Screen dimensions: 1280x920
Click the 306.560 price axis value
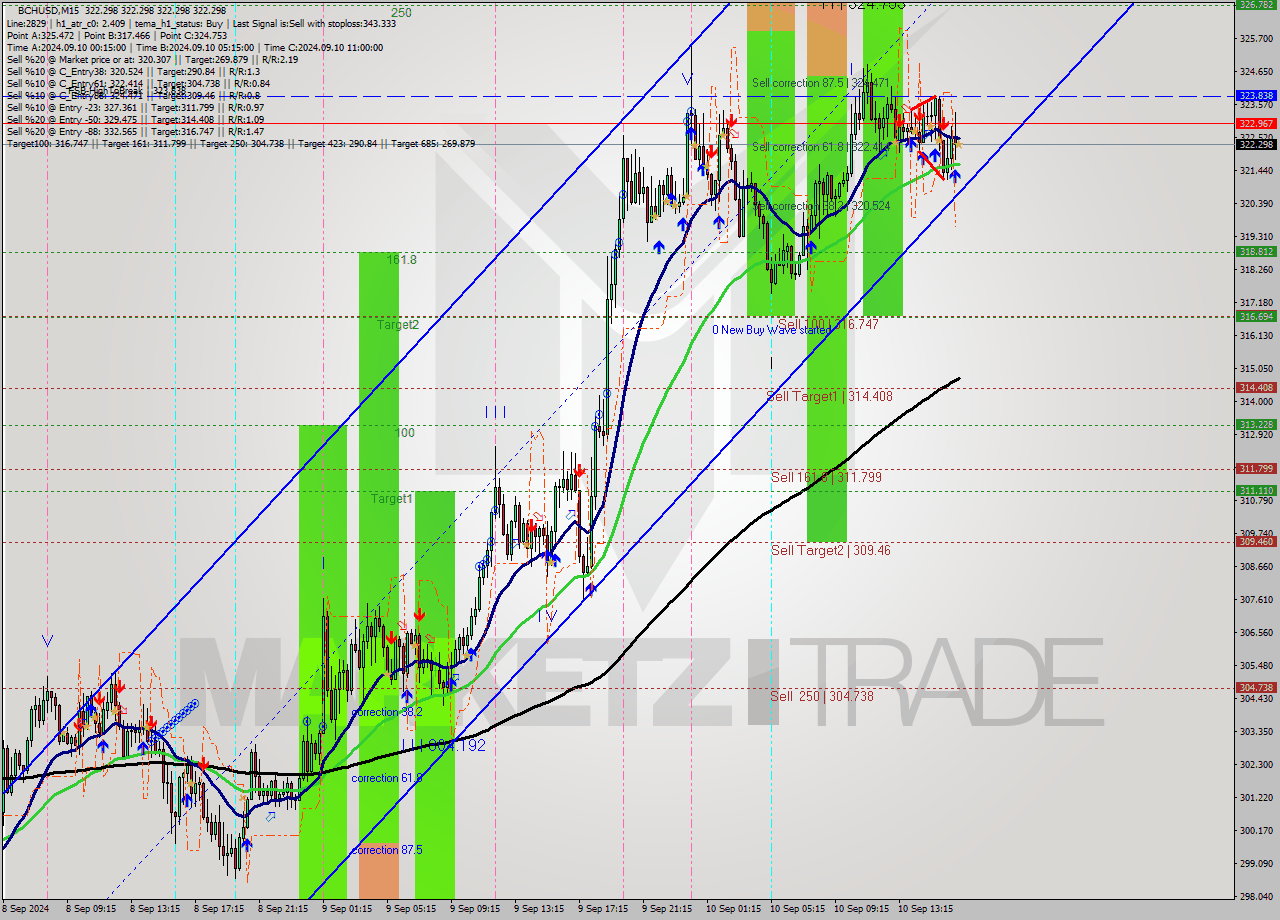[x=1256, y=633]
